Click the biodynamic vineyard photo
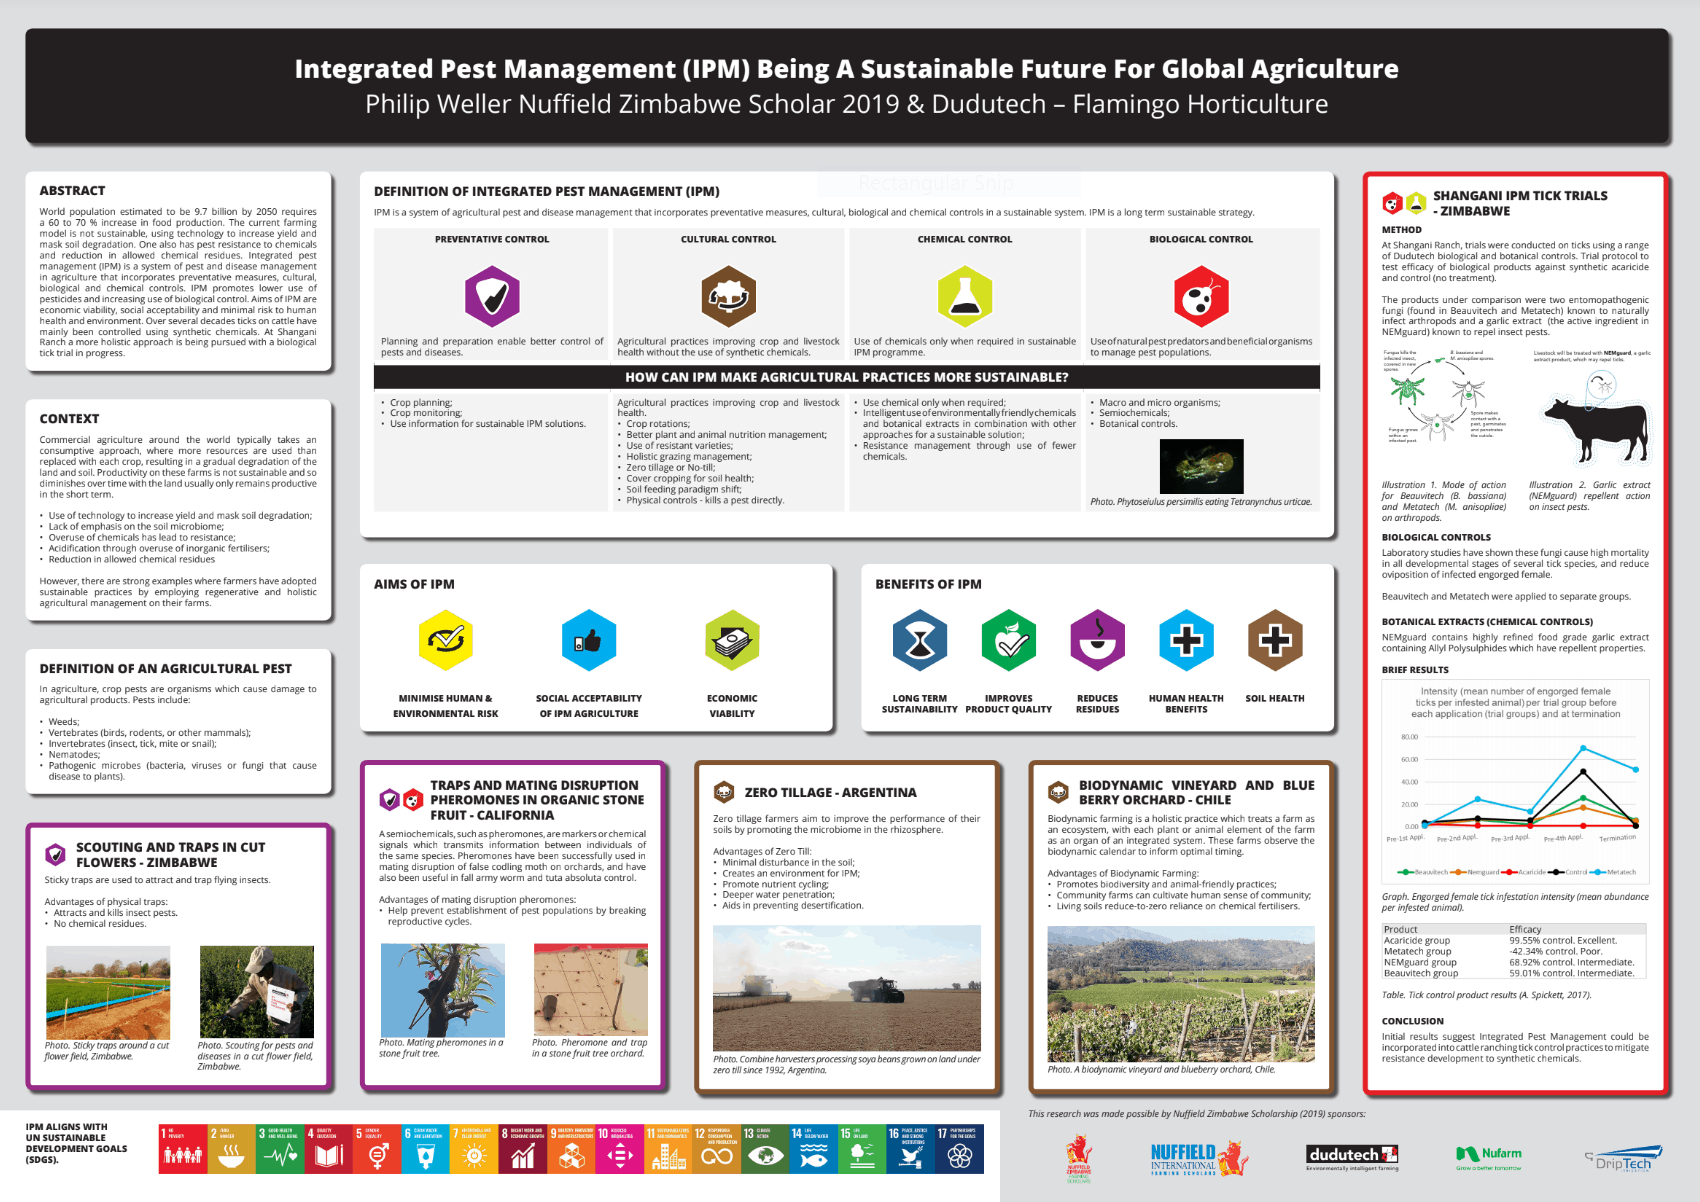The width and height of the screenshot is (1700, 1202). point(1180,993)
